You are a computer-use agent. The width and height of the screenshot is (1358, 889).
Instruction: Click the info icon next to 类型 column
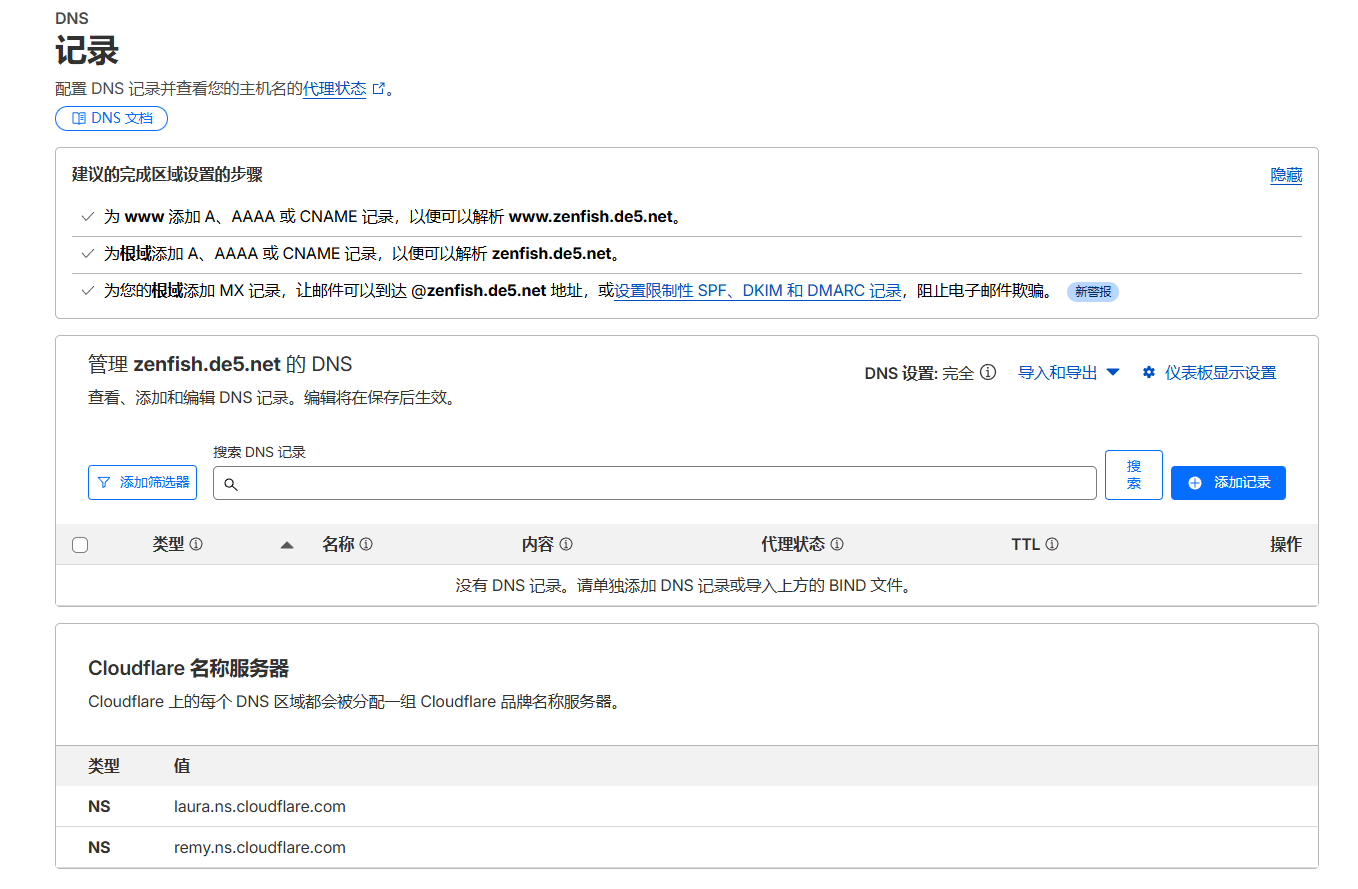coord(196,545)
